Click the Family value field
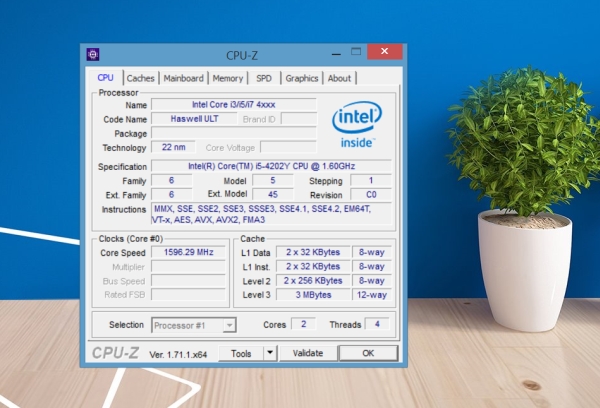 point(171,180)
